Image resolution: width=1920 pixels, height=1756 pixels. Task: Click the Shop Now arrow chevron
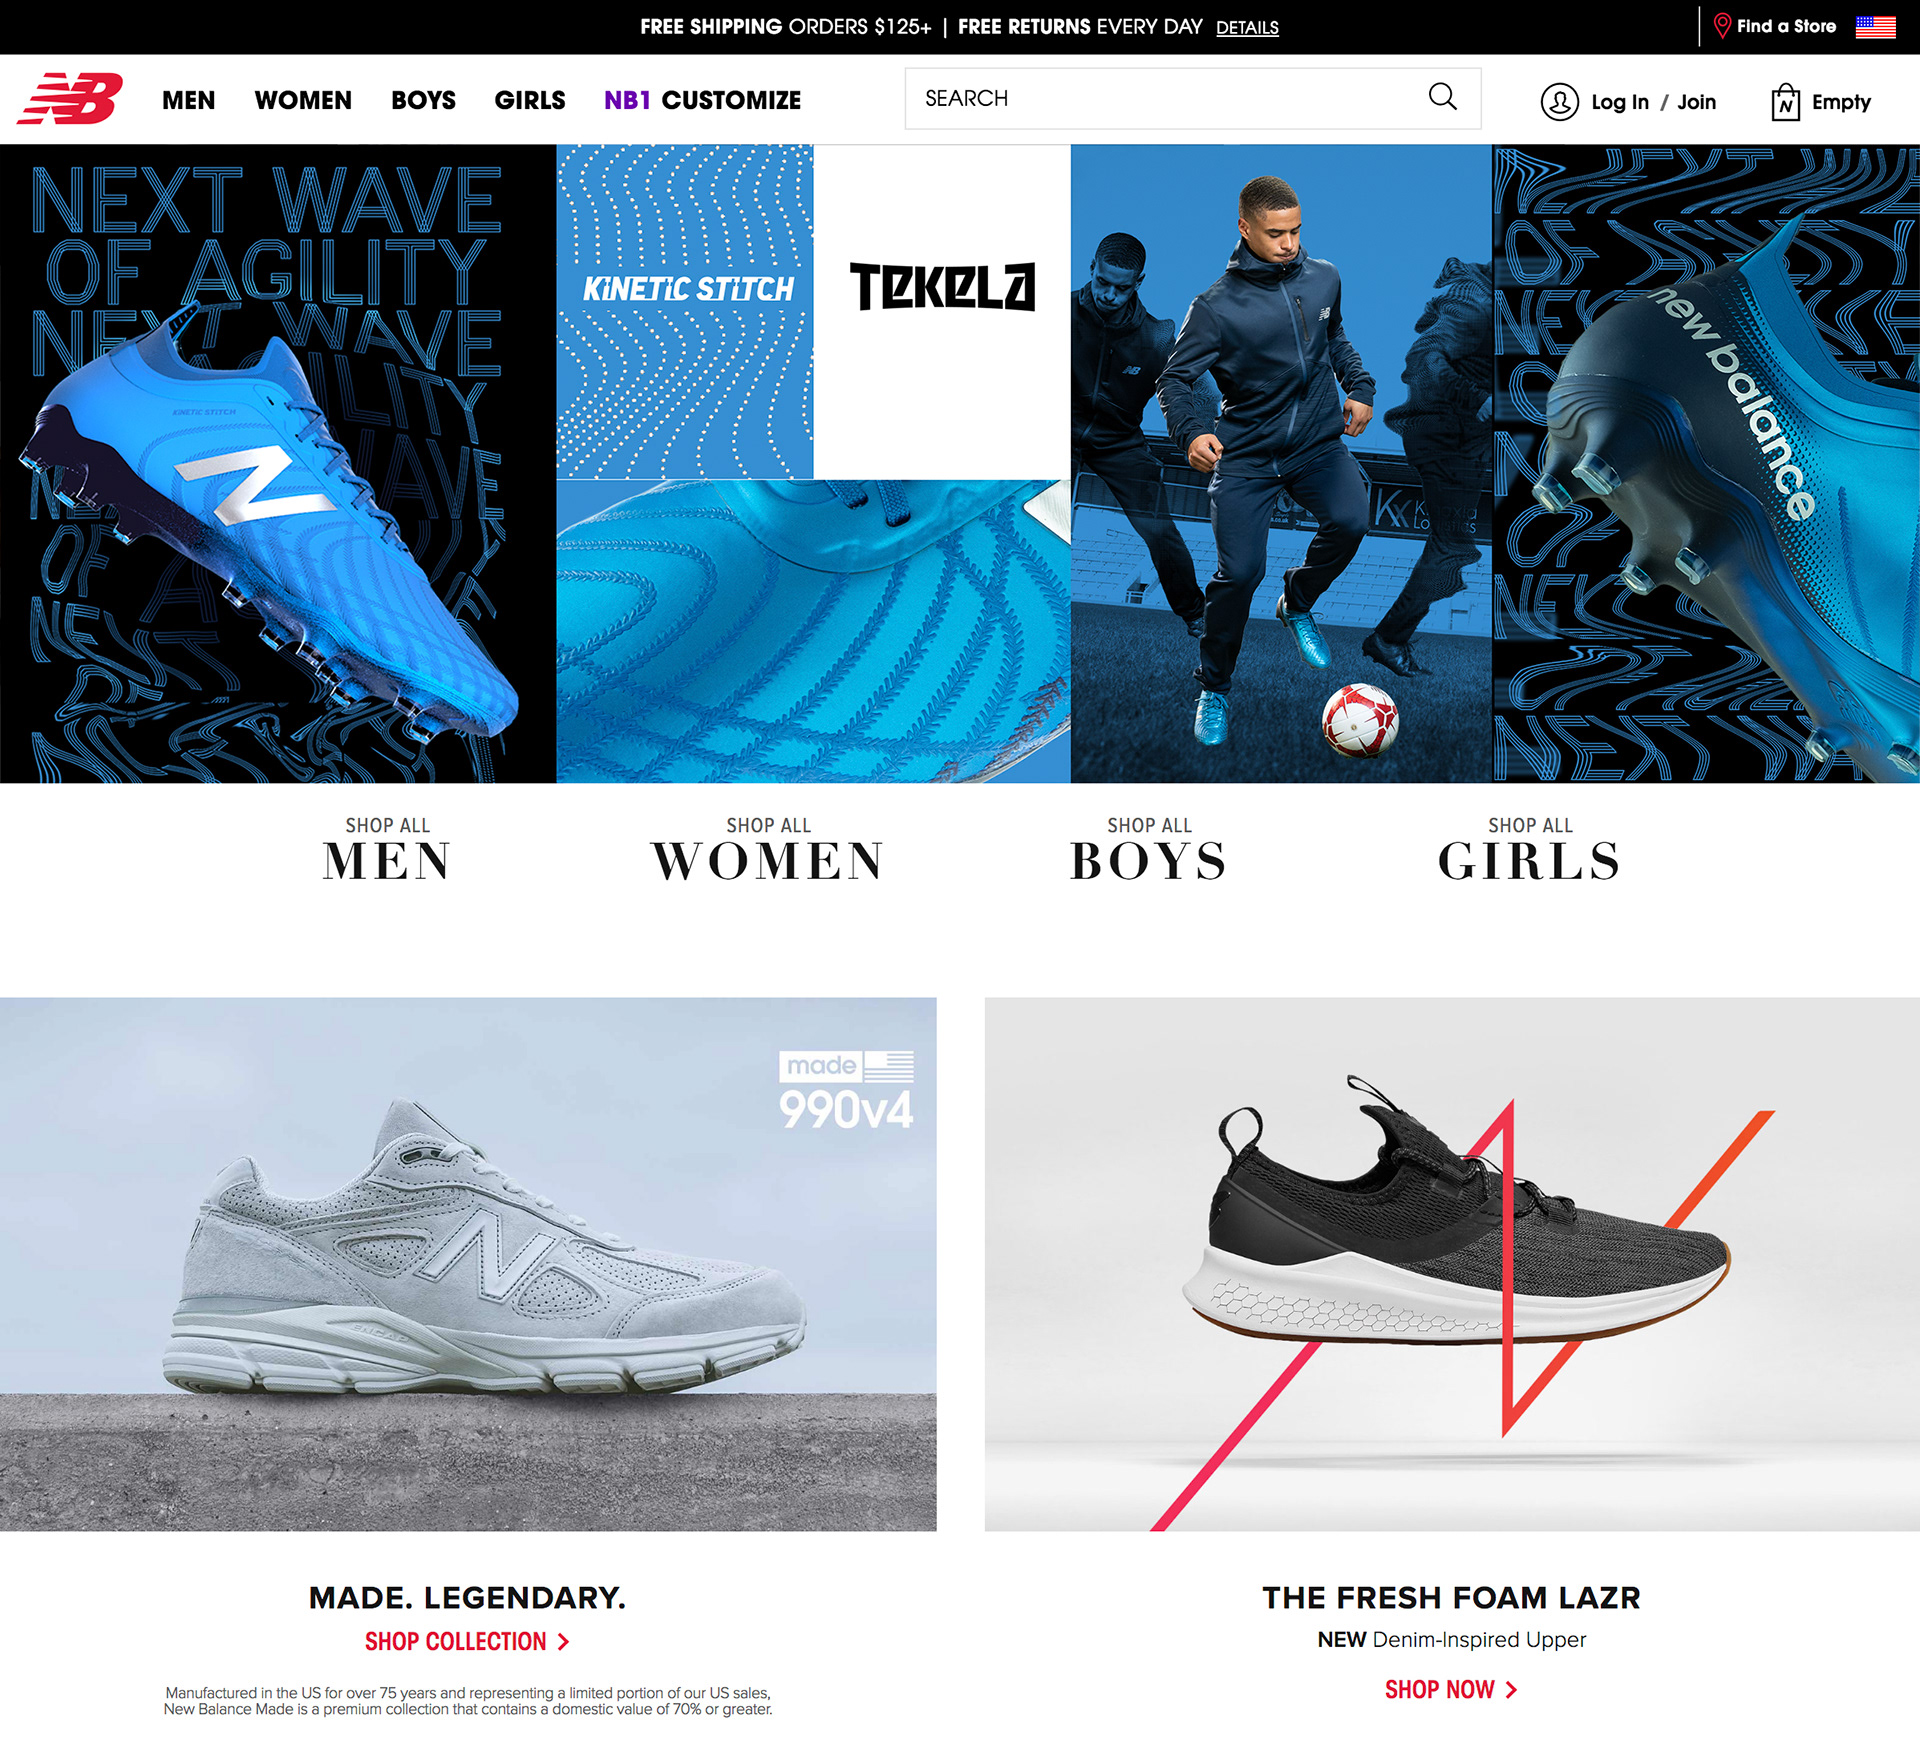(1511, 1690)
